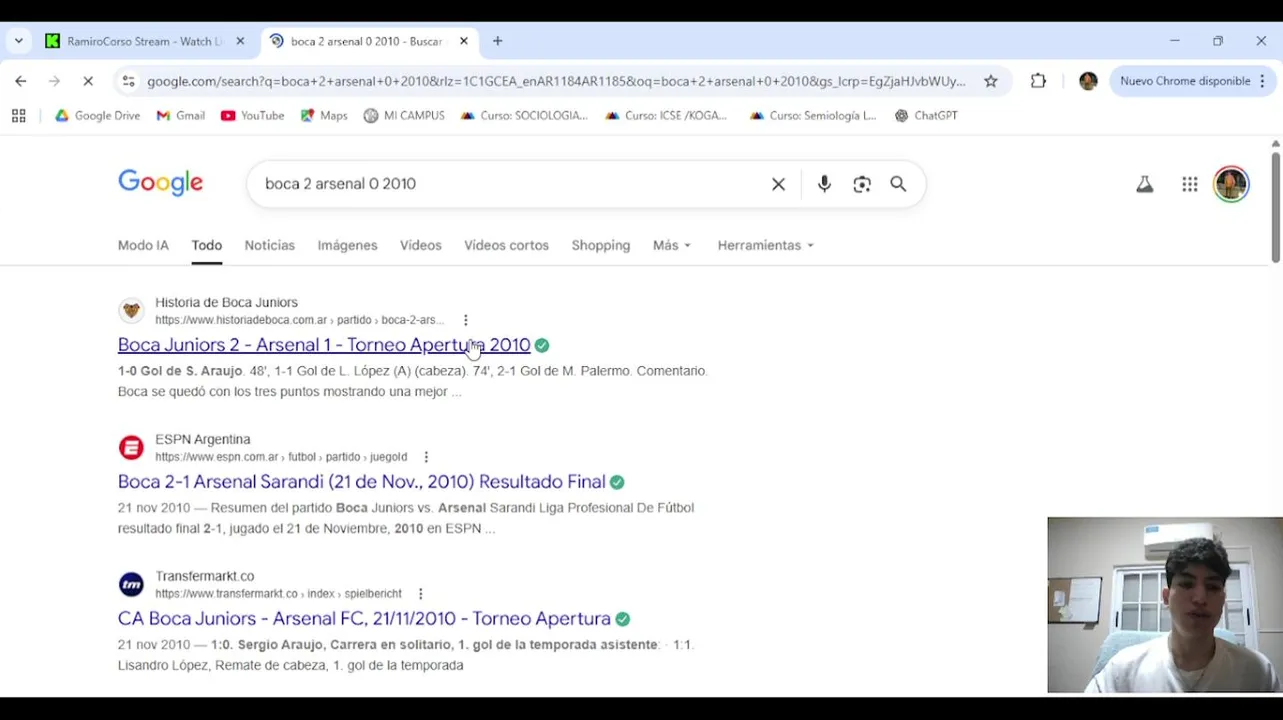Open options menu for historiadeboca result
The width and height of the screenshot is (1283, 720).
coord(465,320)
